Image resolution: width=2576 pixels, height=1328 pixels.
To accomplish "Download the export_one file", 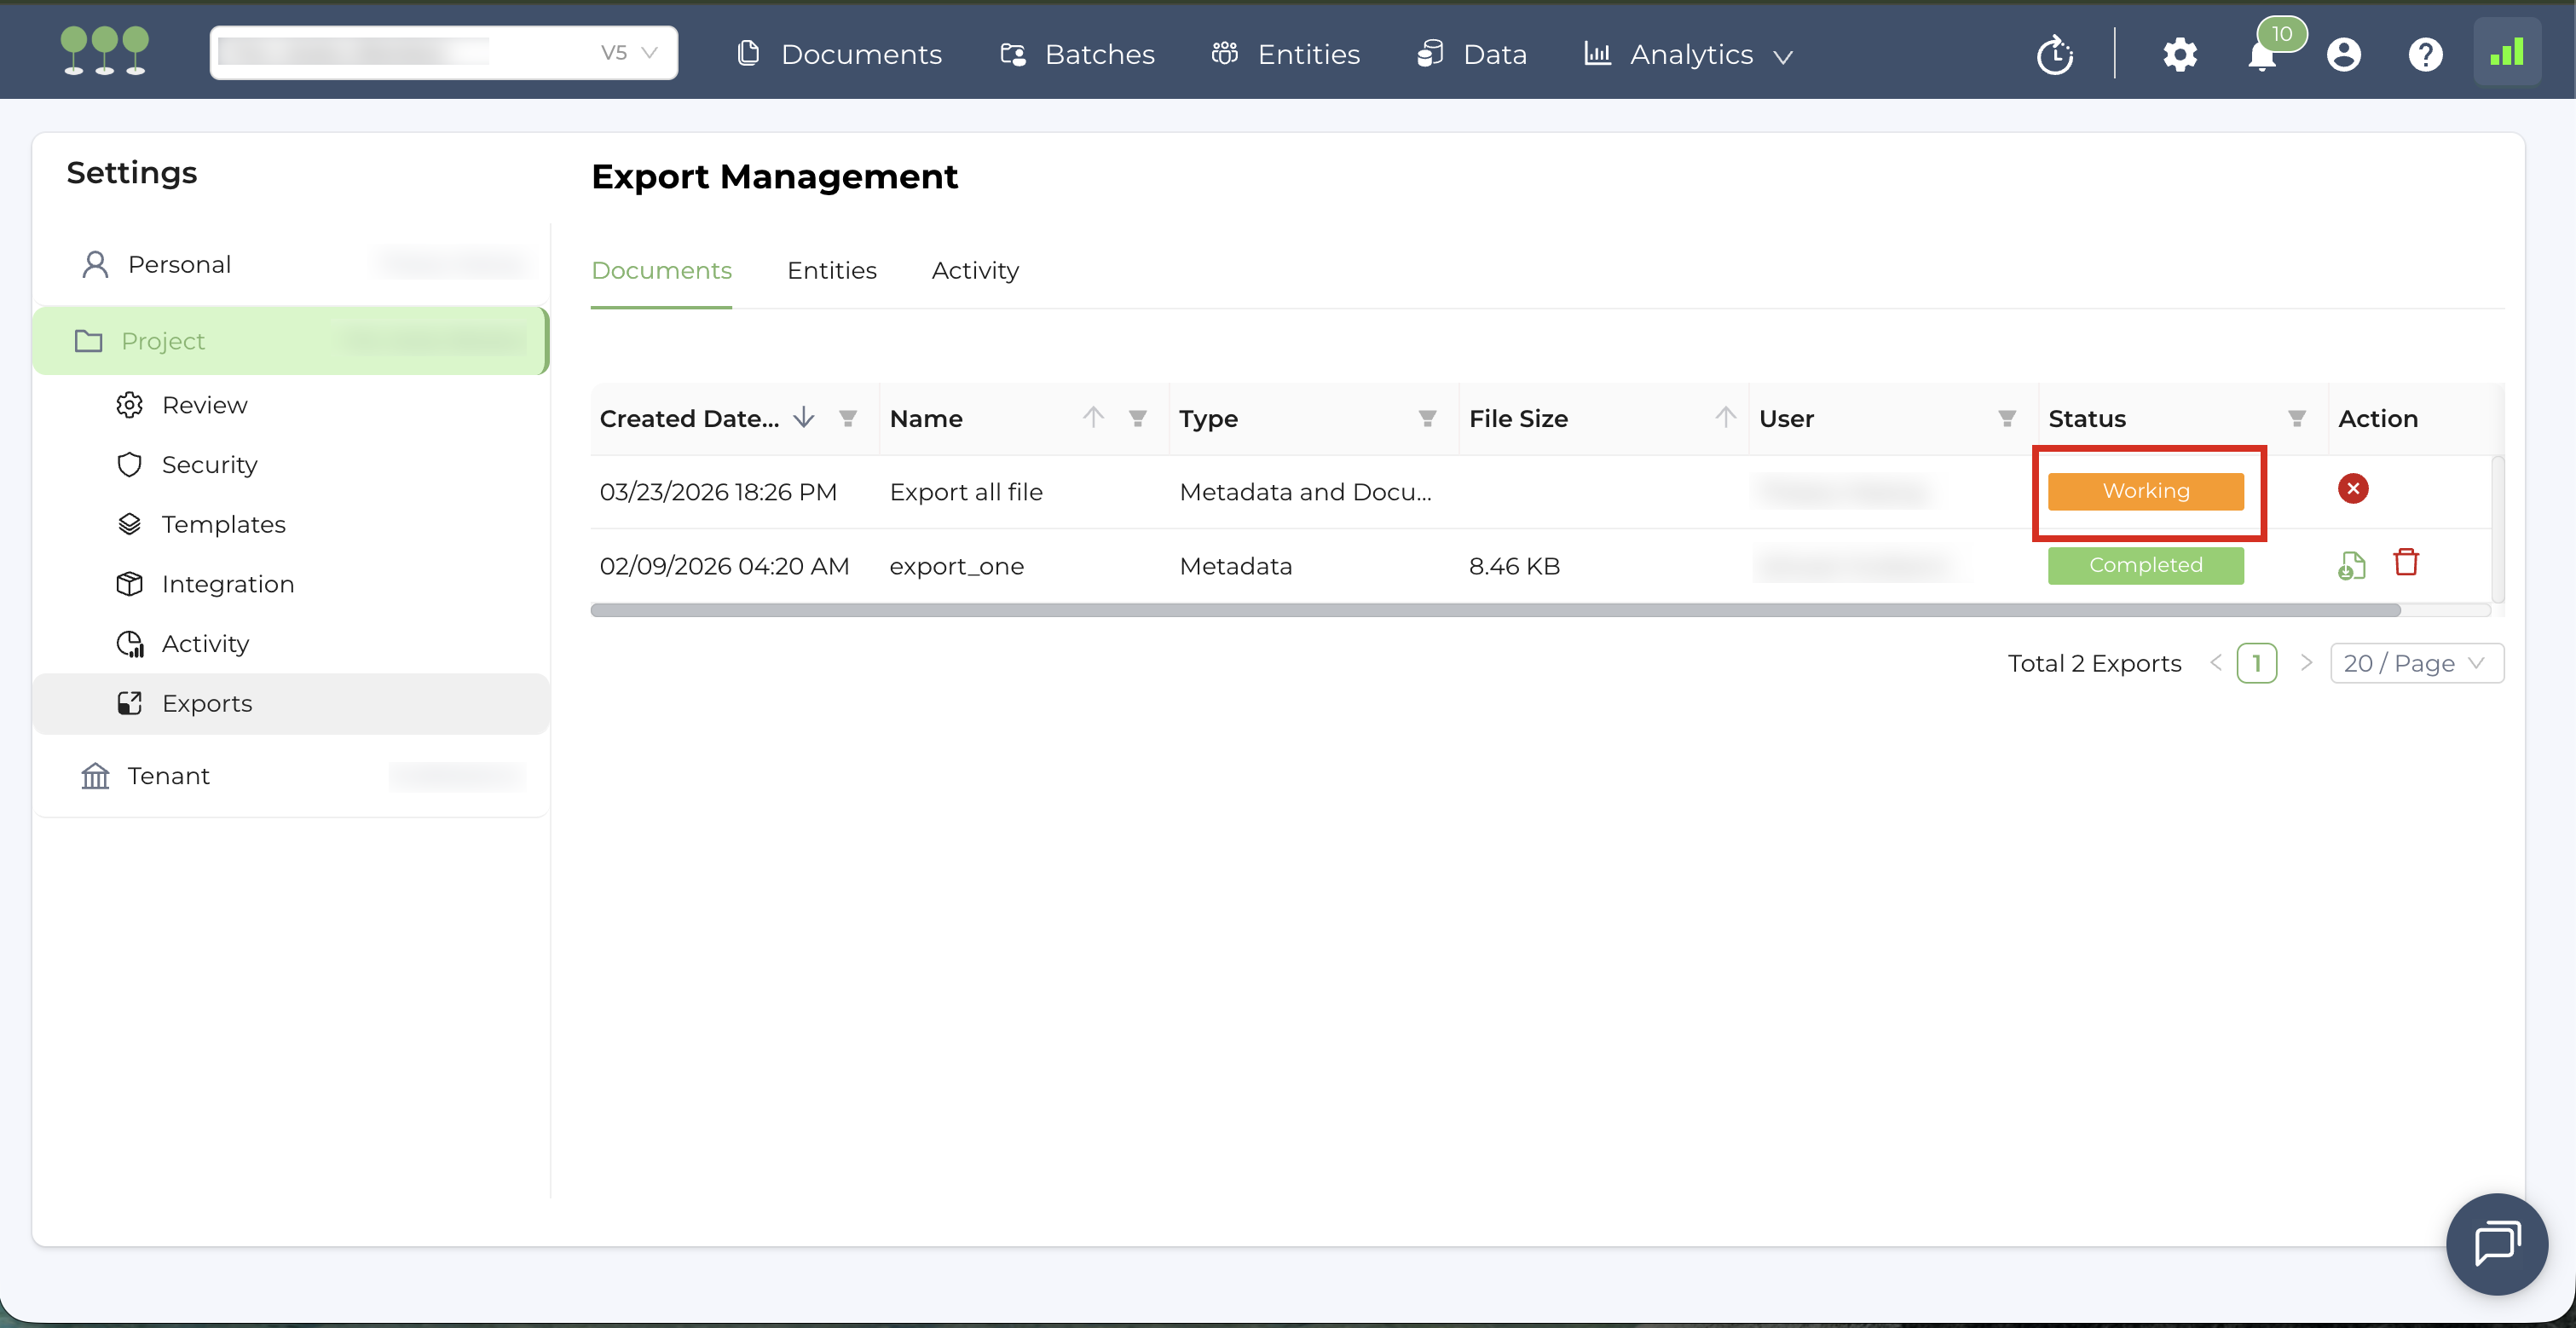I will (2351, 565).
